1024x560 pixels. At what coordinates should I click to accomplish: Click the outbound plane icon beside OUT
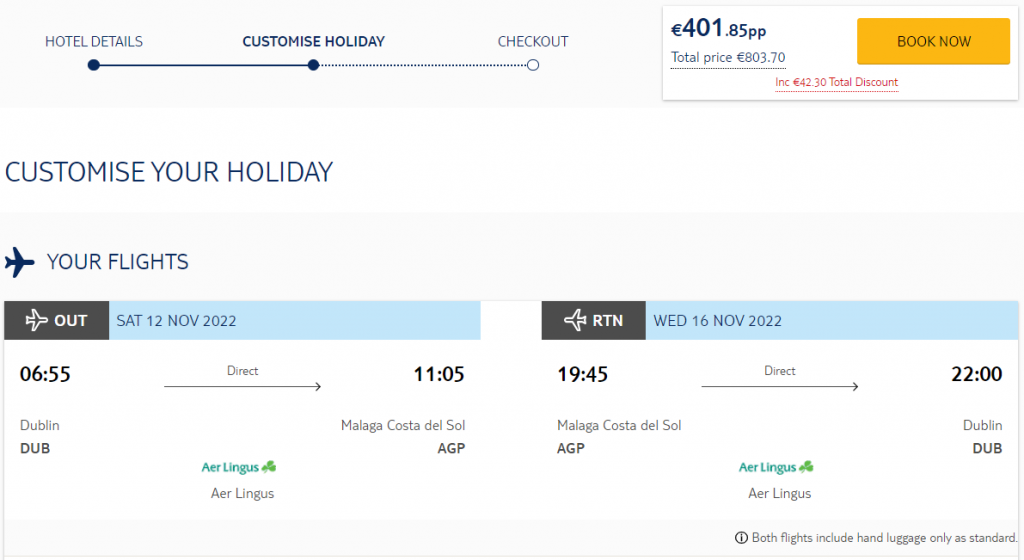(x=37, y=320)
